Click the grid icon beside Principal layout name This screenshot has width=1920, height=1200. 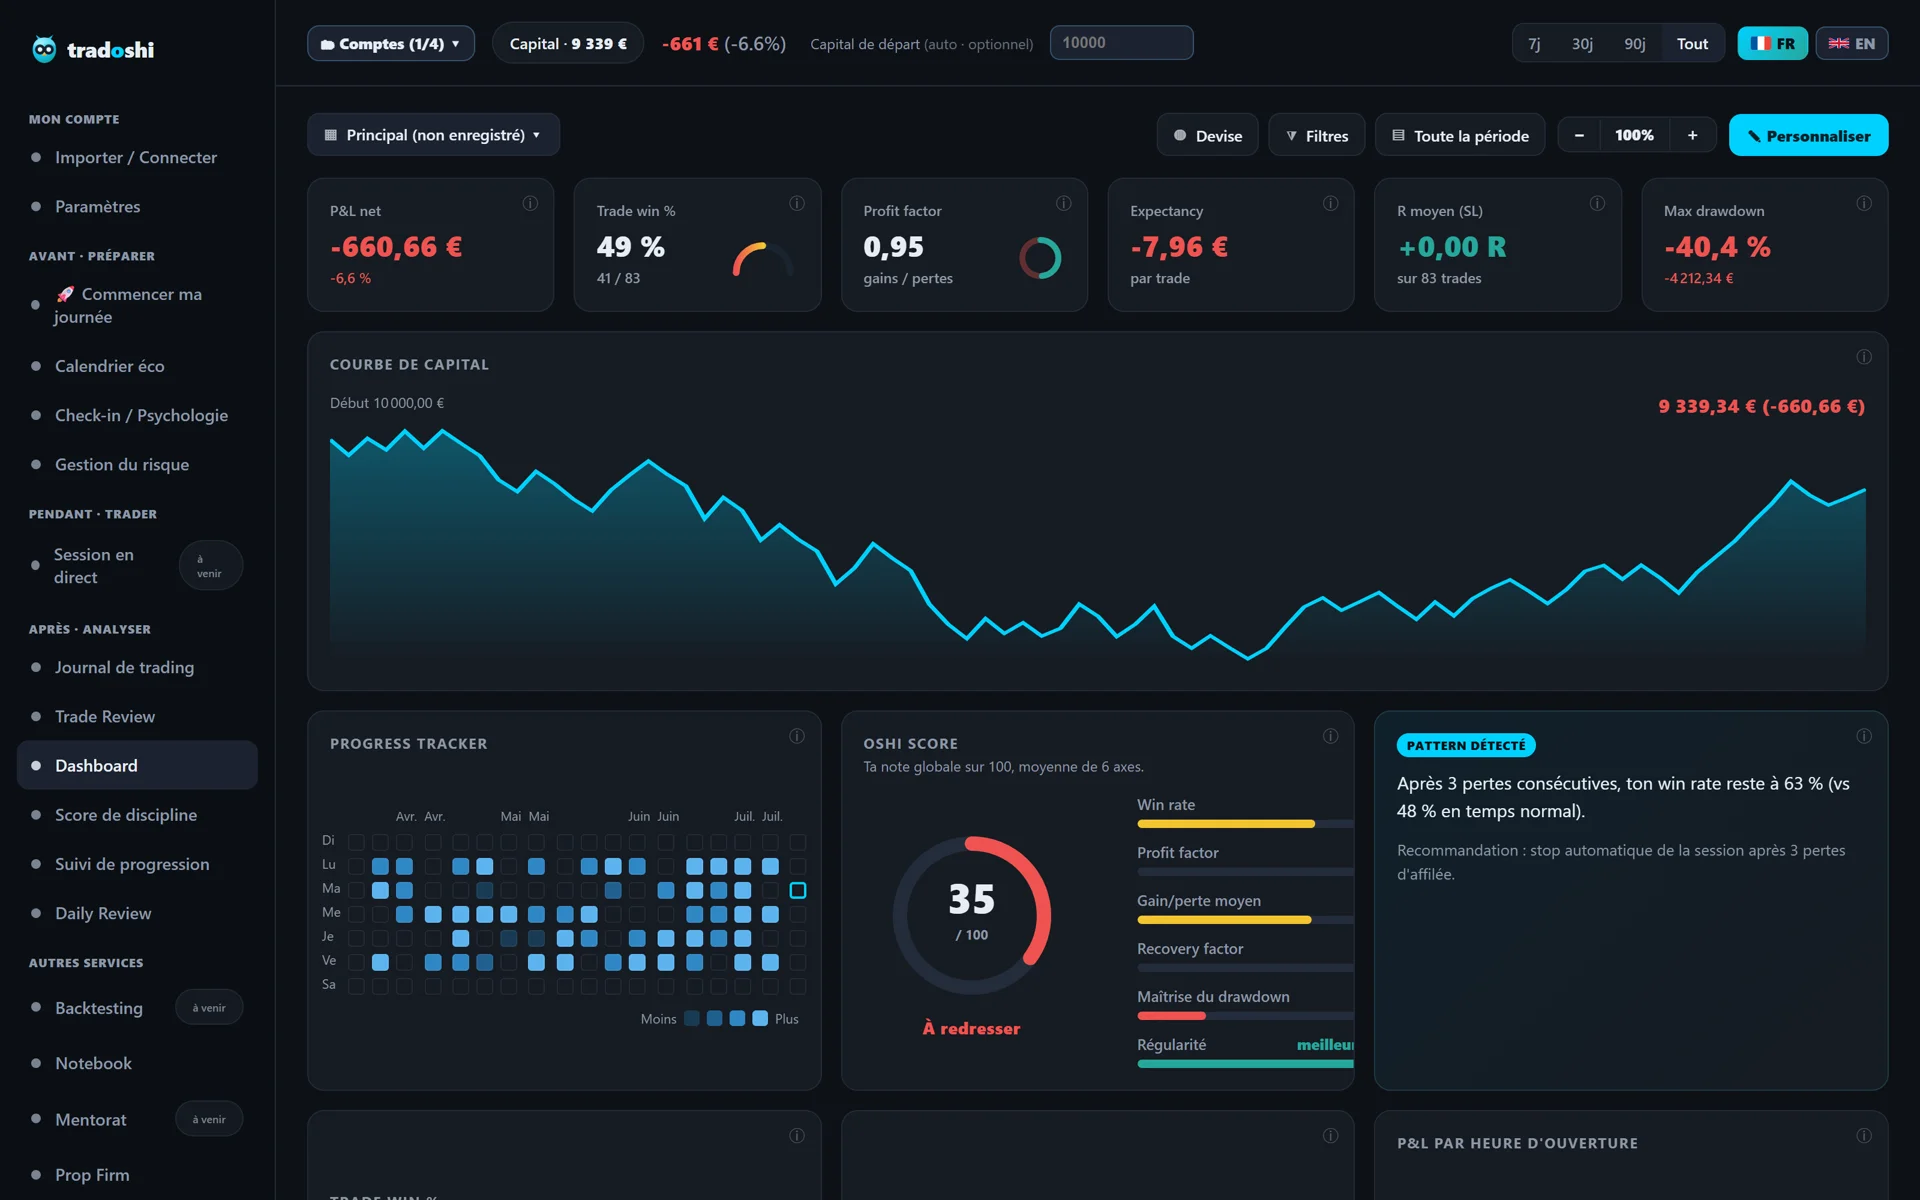point(331,135)
